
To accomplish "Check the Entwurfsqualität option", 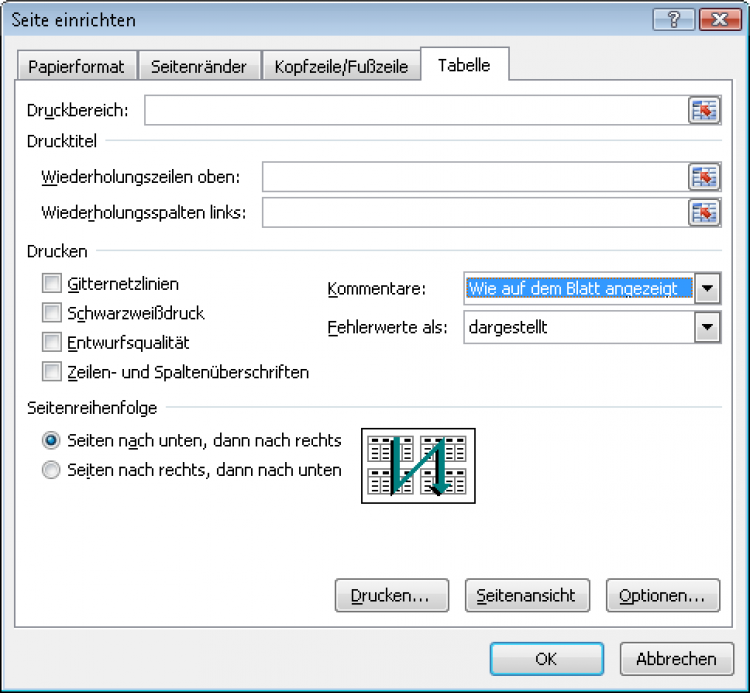I will 52,342.
